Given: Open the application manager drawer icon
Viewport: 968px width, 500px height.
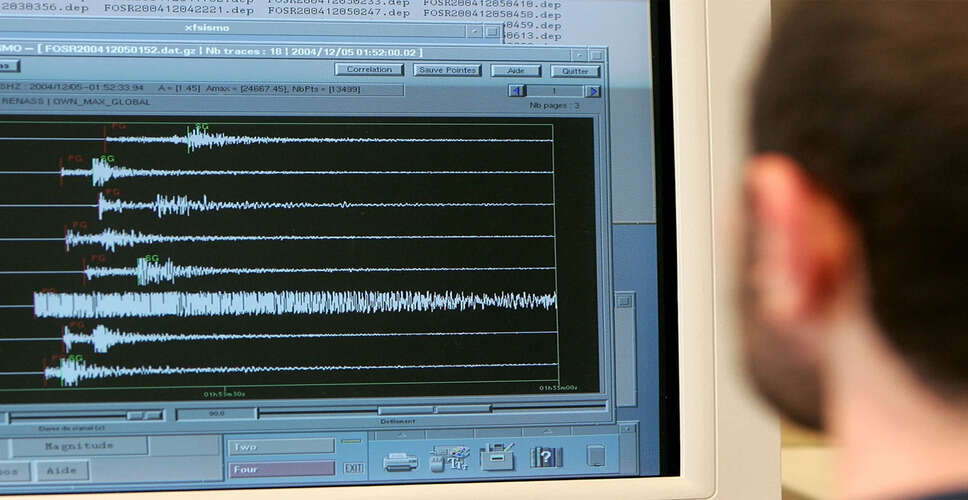Looking at the screenshot, I should 497,458.
